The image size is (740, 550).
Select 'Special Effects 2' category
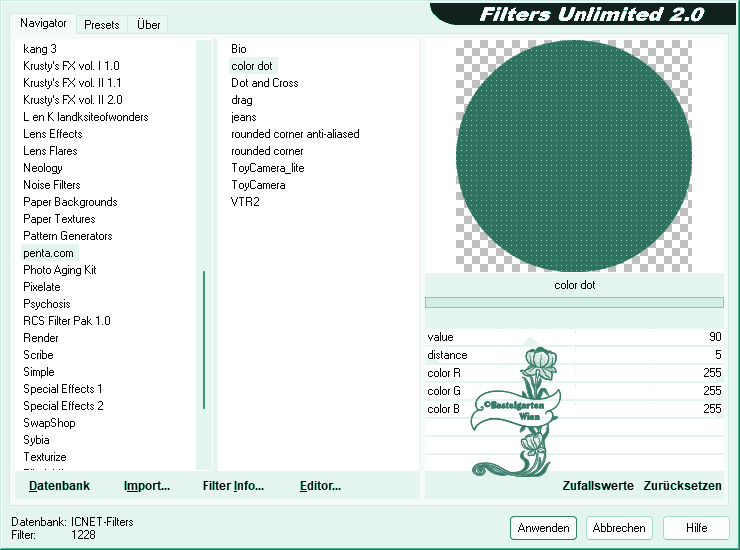tap(63, 406)
